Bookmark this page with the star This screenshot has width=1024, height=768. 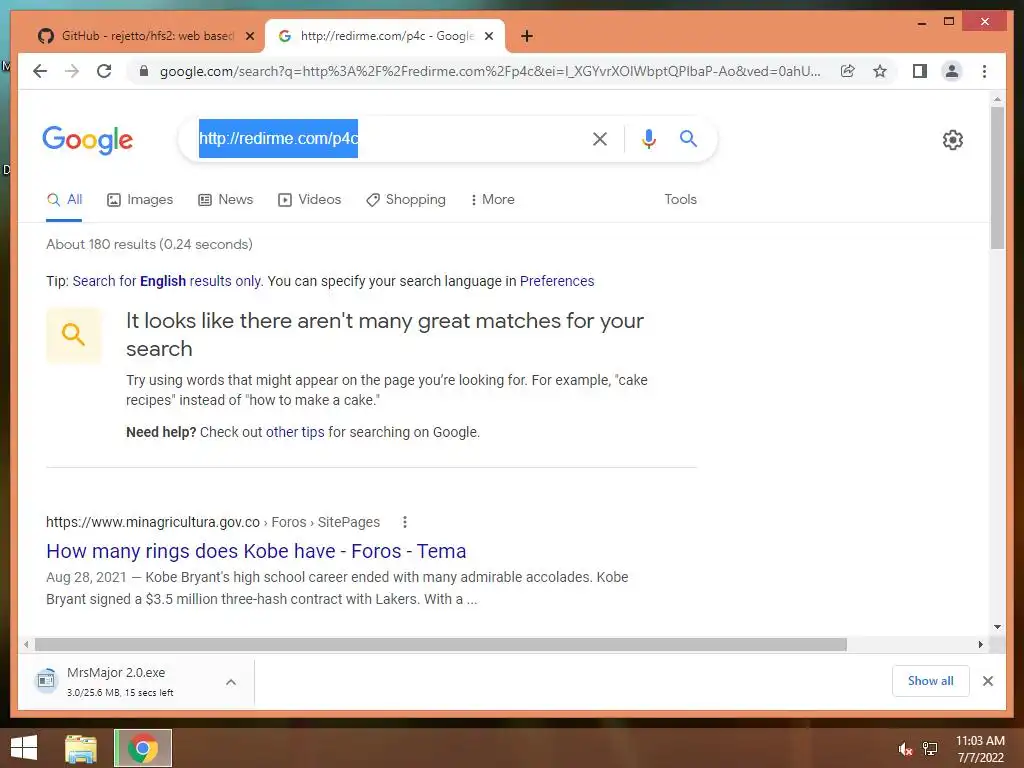(x=880, y=71)
